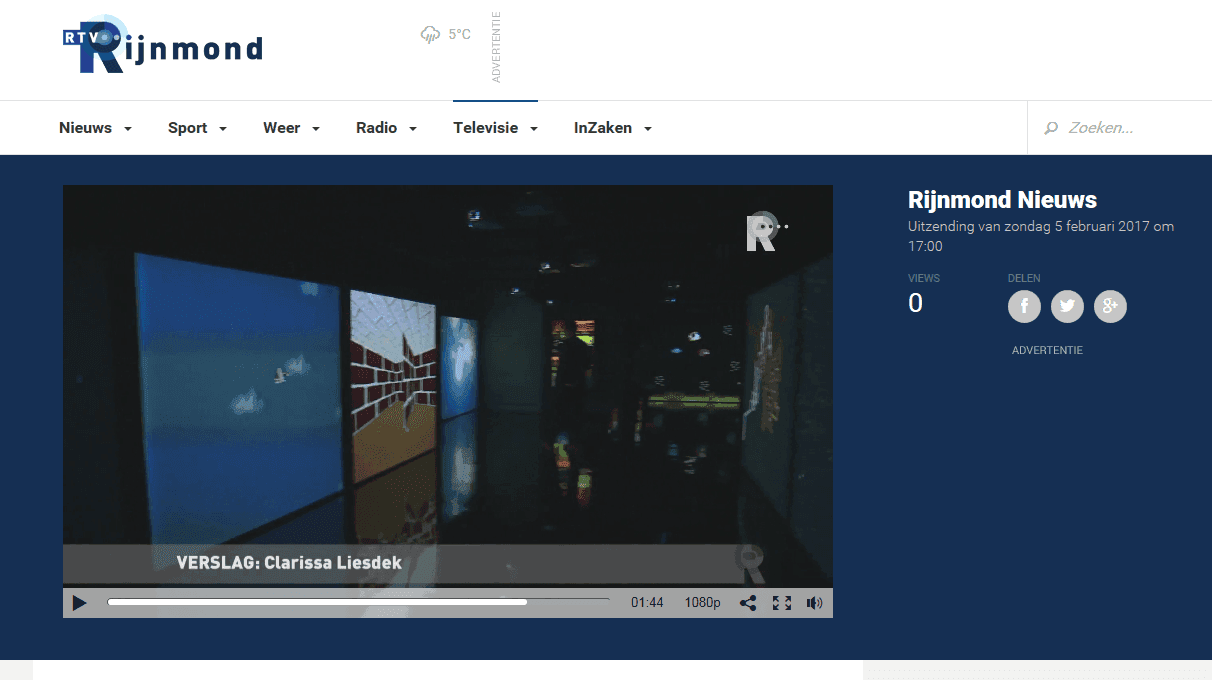
Task: Click the 01:44 video time display
Action: 647,603
